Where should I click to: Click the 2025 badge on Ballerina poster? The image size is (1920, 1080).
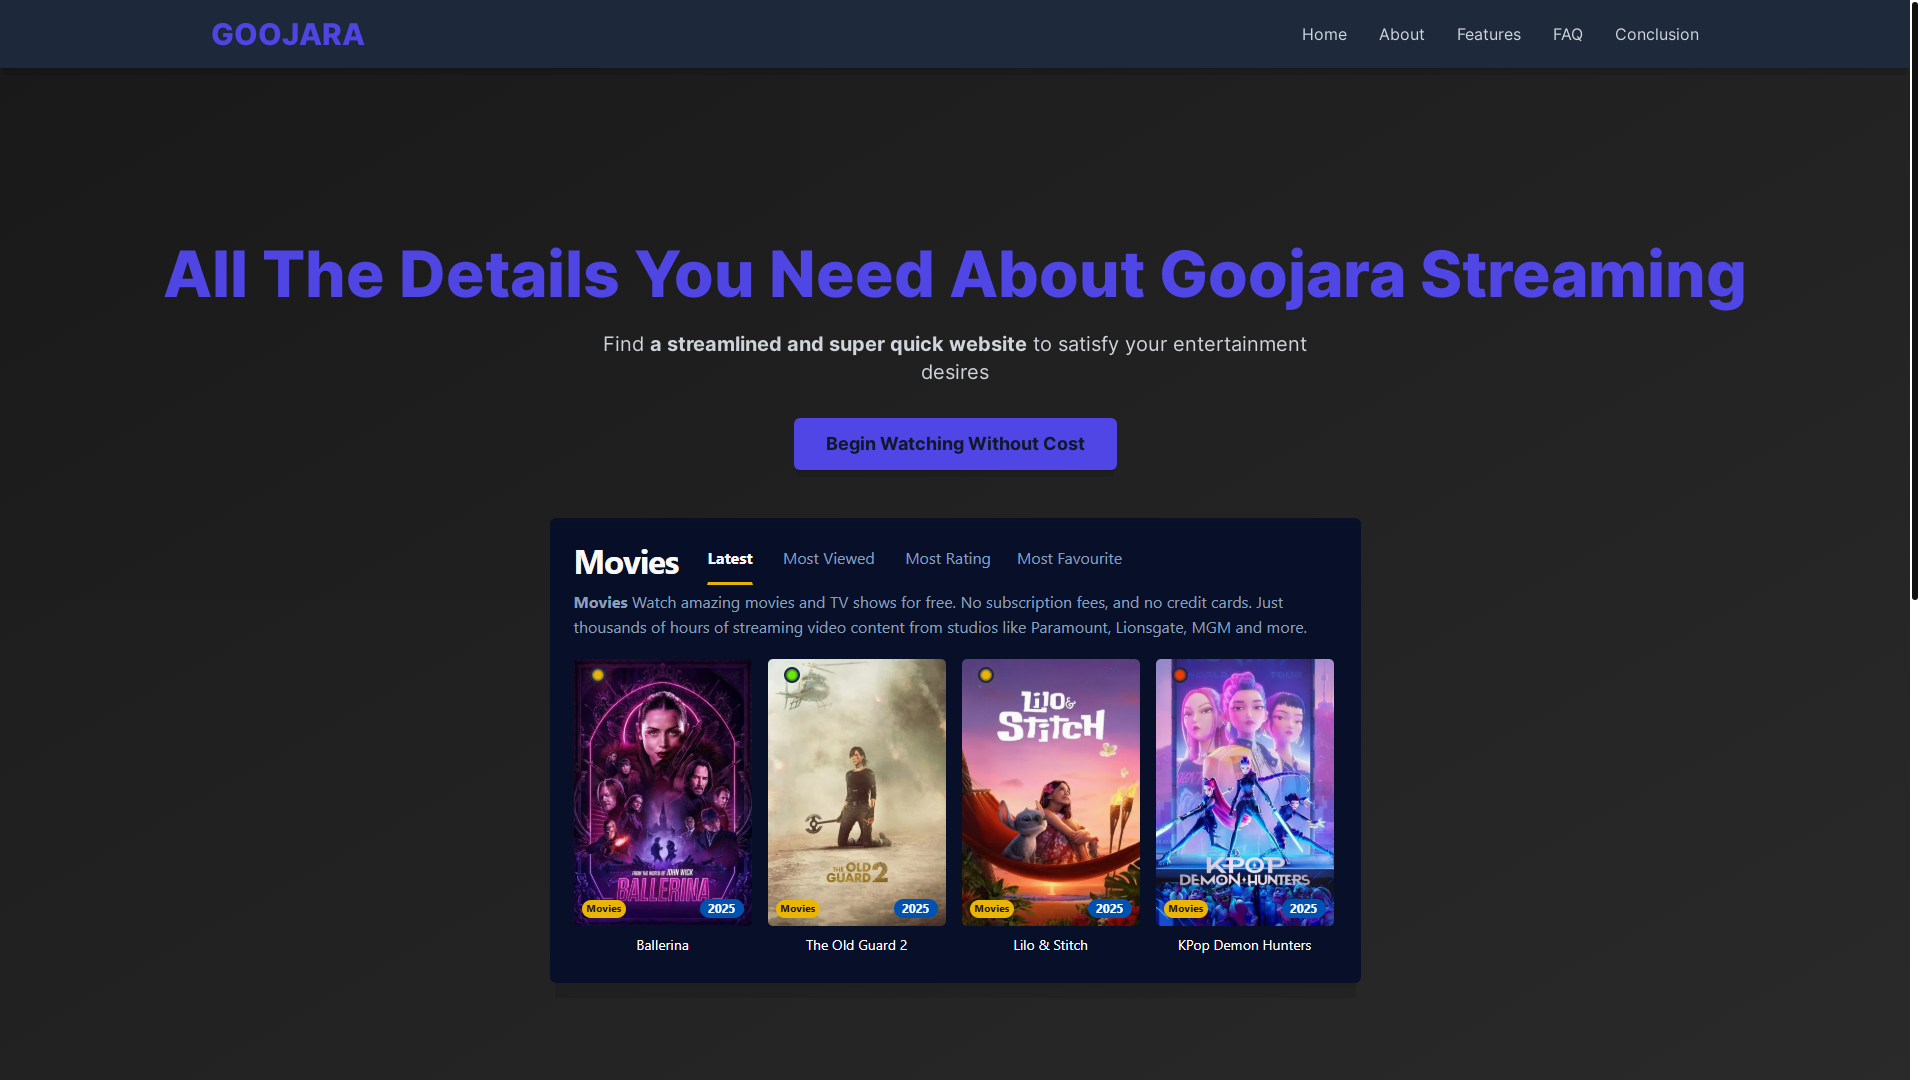(721, 909)
